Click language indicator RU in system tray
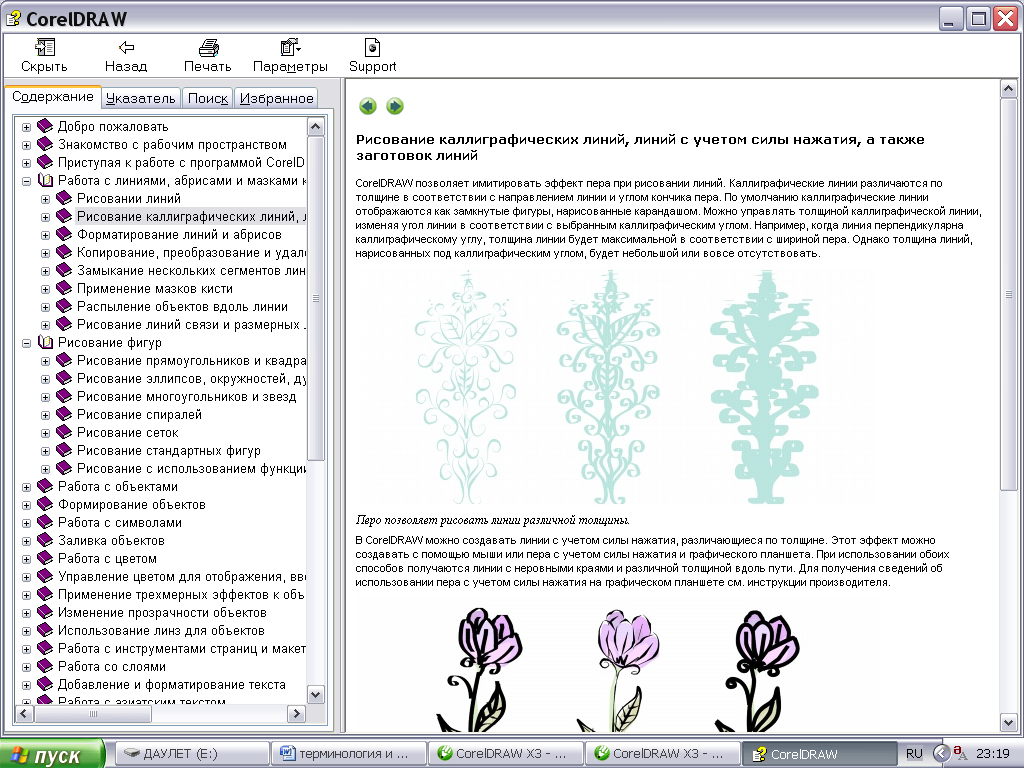Image resolution: width=1024 pixels, height=768 pixels. [x=914, y=754]
